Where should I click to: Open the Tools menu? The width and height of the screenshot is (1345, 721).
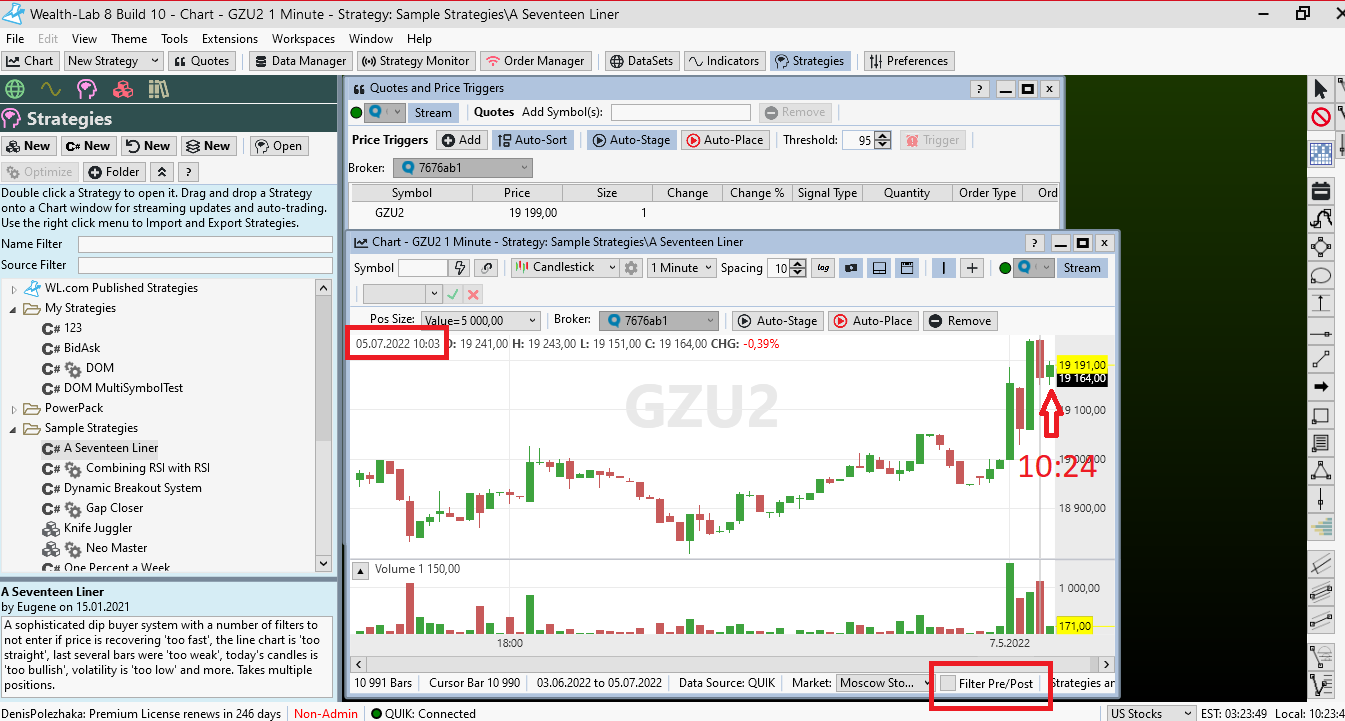[175, 38]
